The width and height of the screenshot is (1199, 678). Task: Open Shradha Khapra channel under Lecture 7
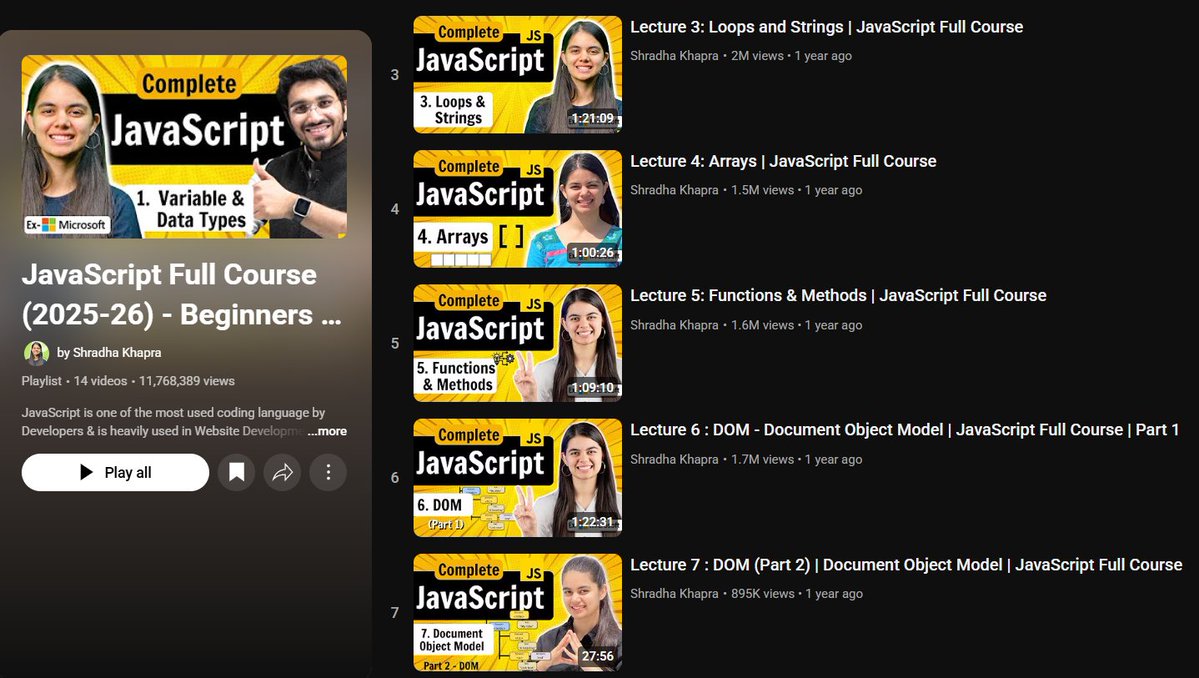[674, 594]
